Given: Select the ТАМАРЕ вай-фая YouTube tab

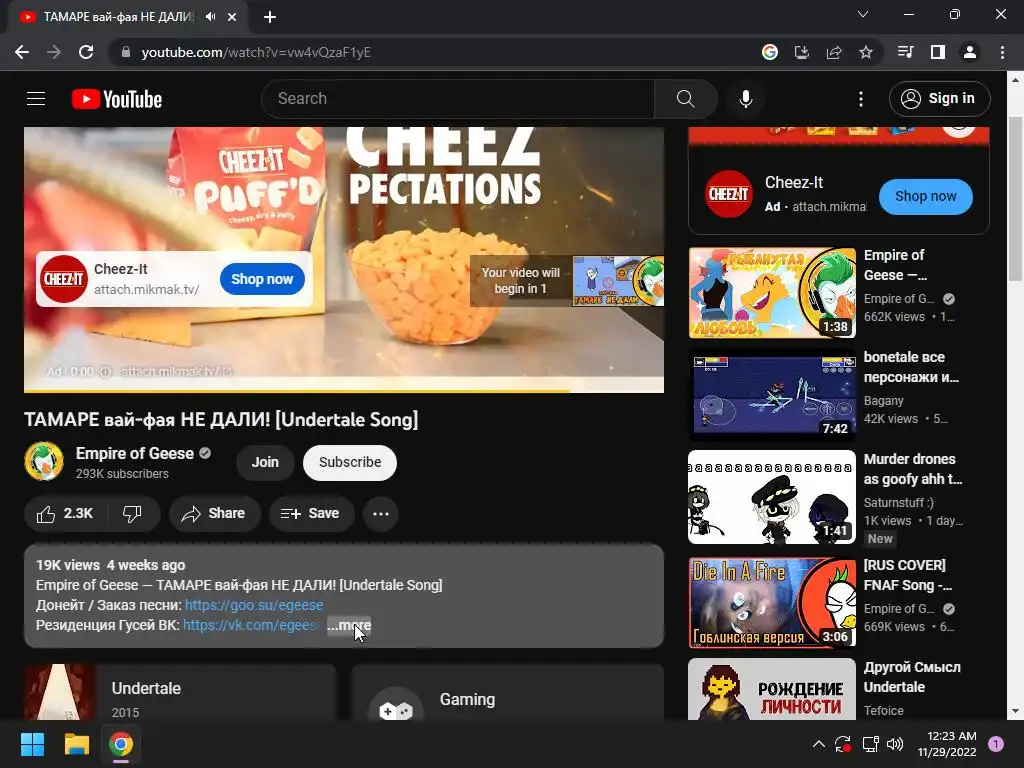Looking at the screenshot, I should pyautogui.click(x=118, y=17).
